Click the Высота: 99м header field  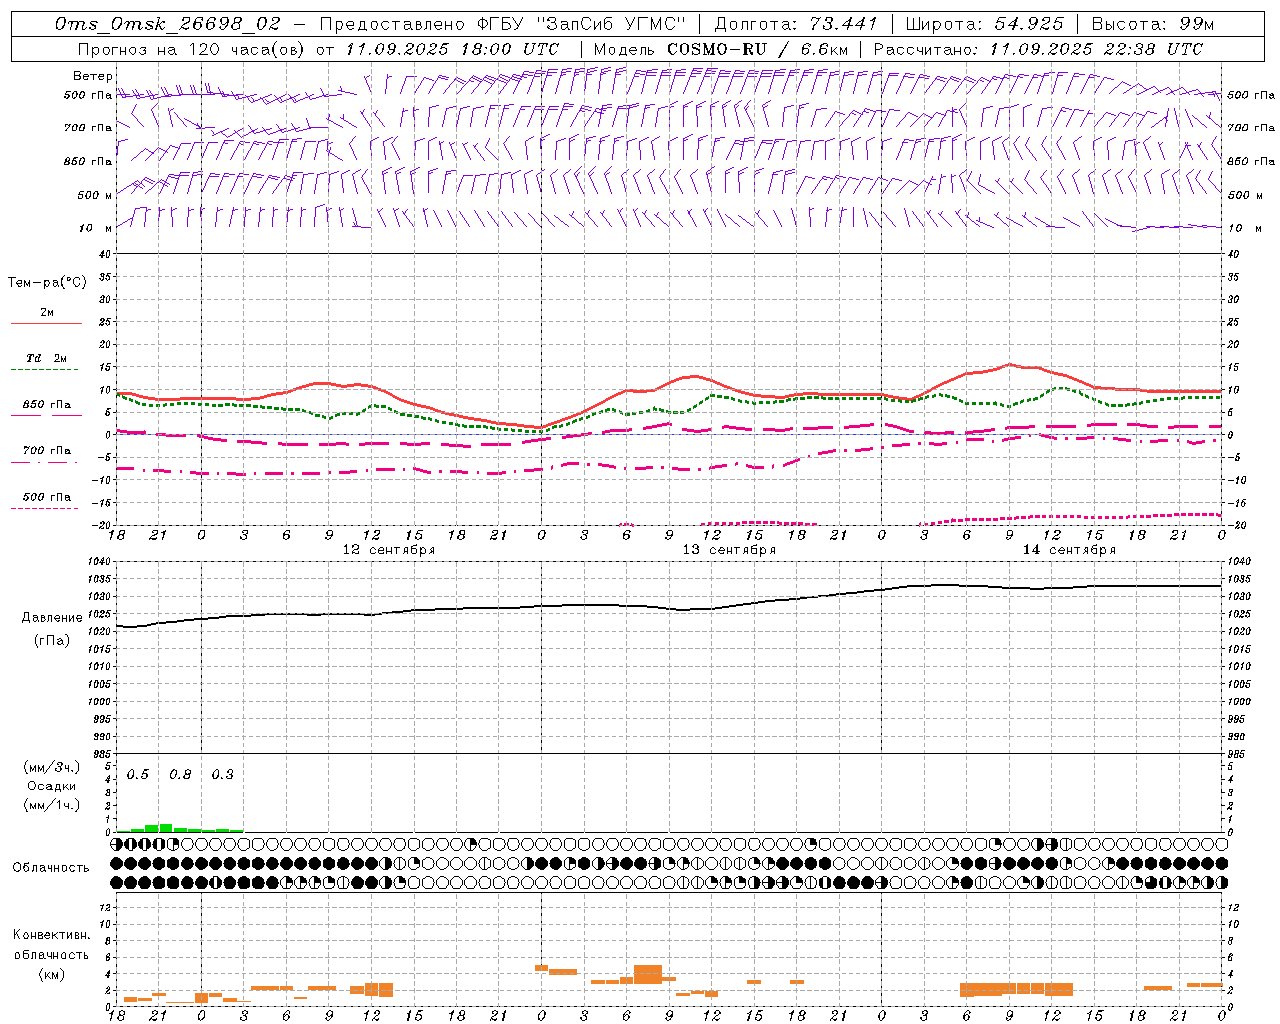pyautogui.click(x=1153, y=24)
